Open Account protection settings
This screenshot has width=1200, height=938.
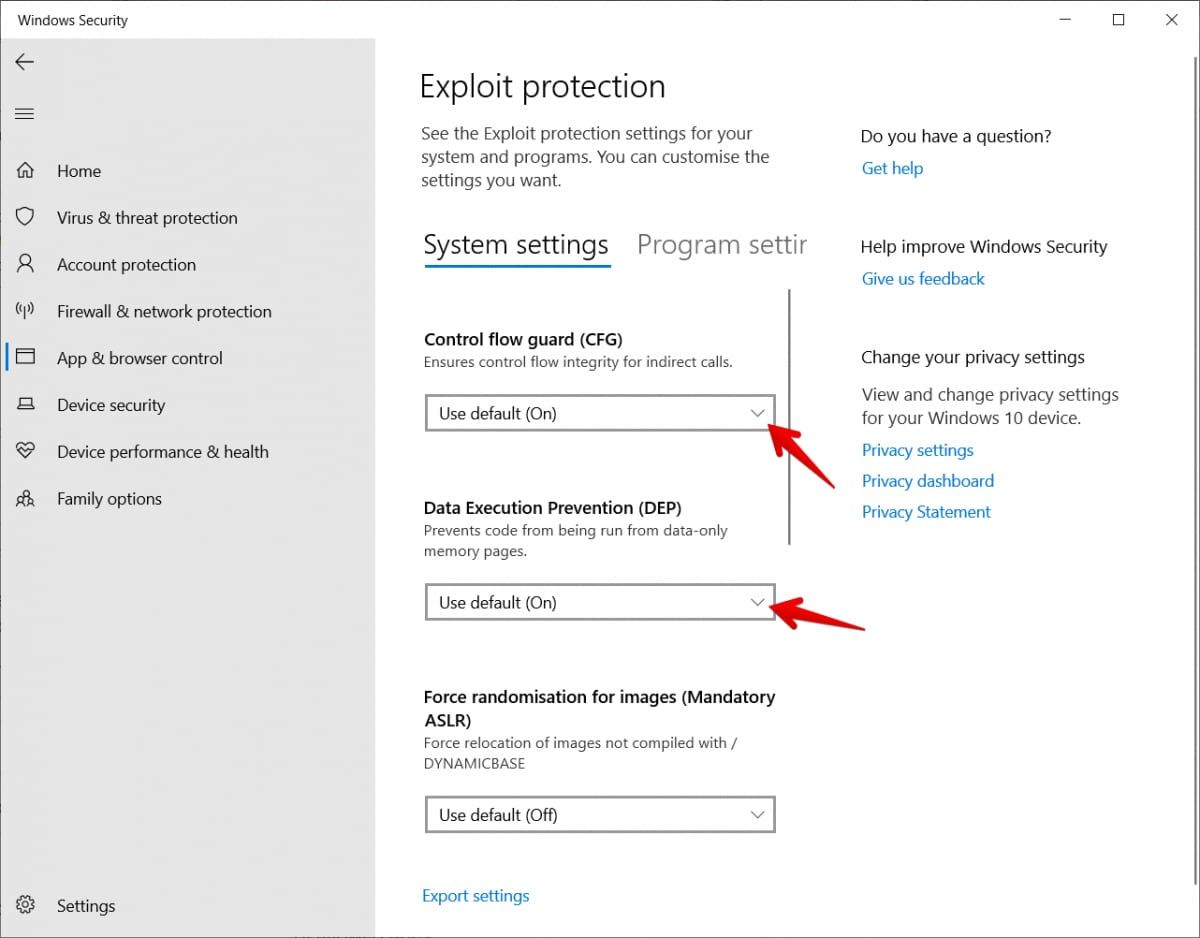click(x=126, y=264)
